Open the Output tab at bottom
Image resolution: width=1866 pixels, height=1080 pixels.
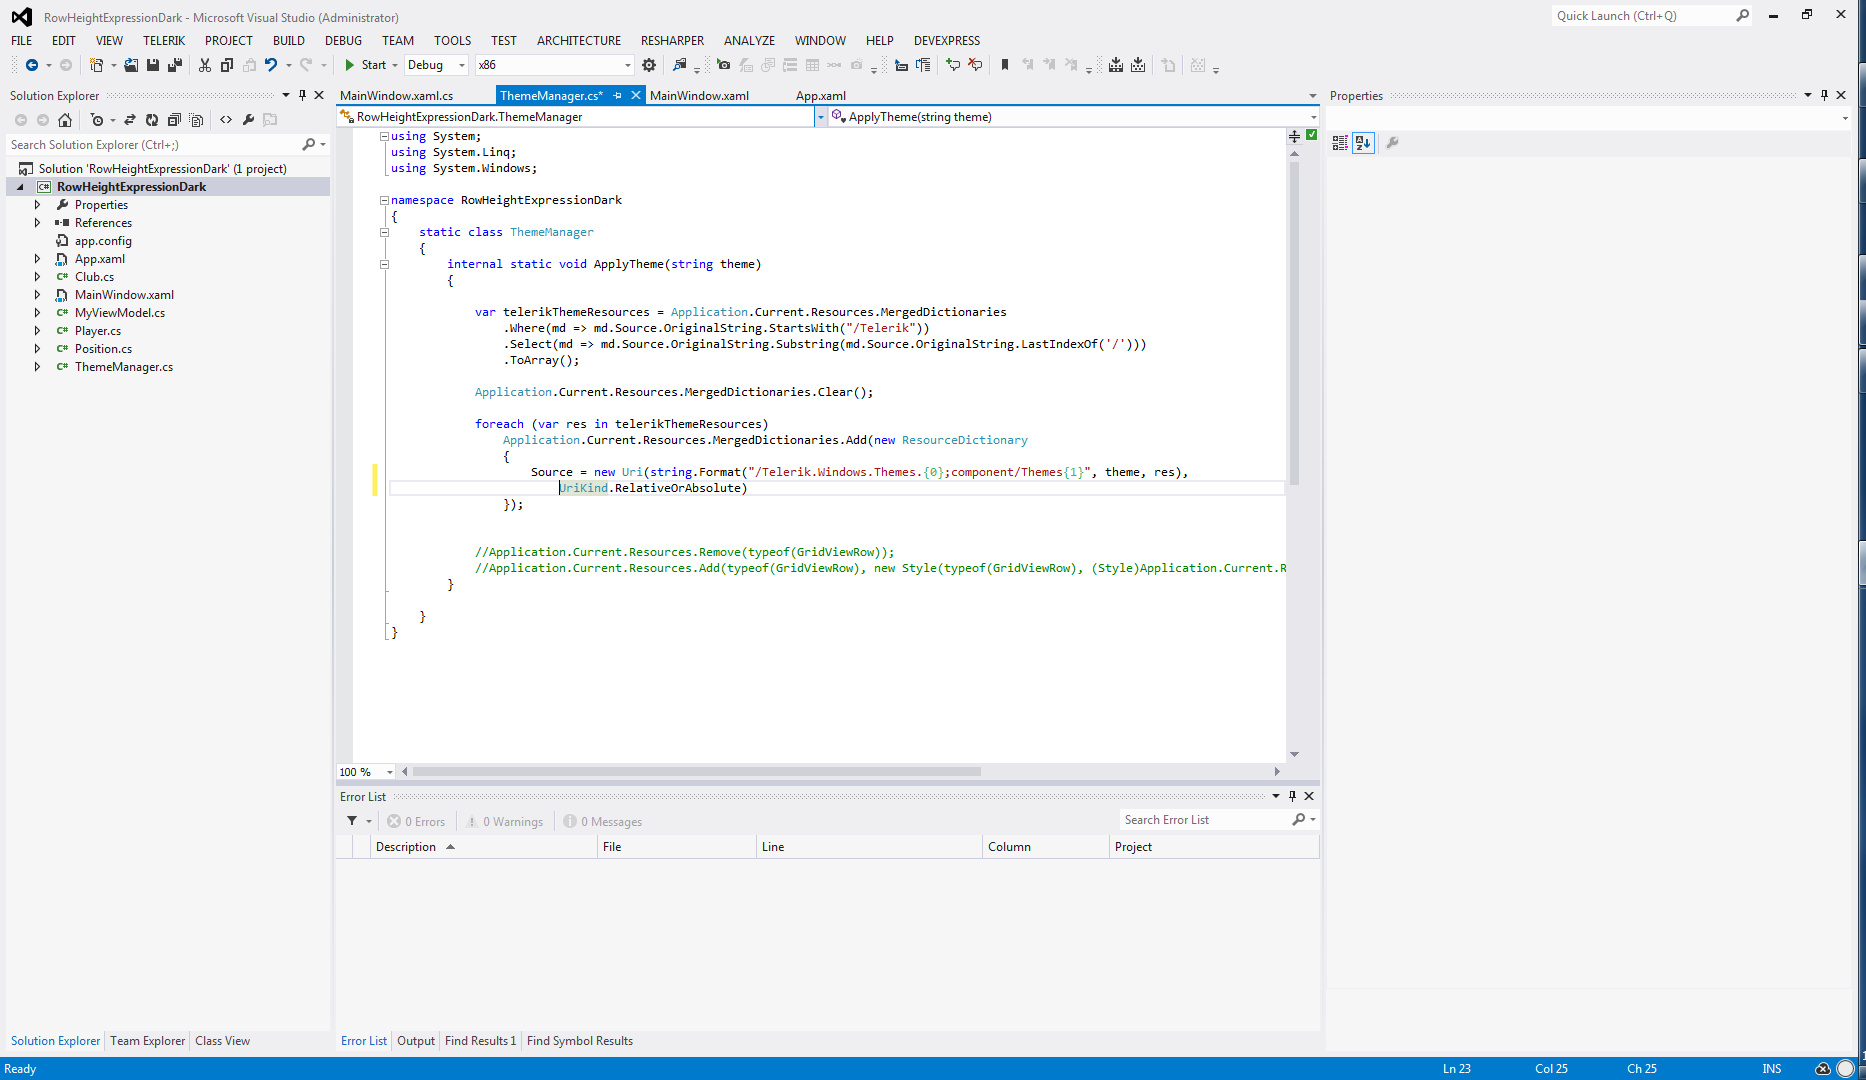[x=415, y=1041]
